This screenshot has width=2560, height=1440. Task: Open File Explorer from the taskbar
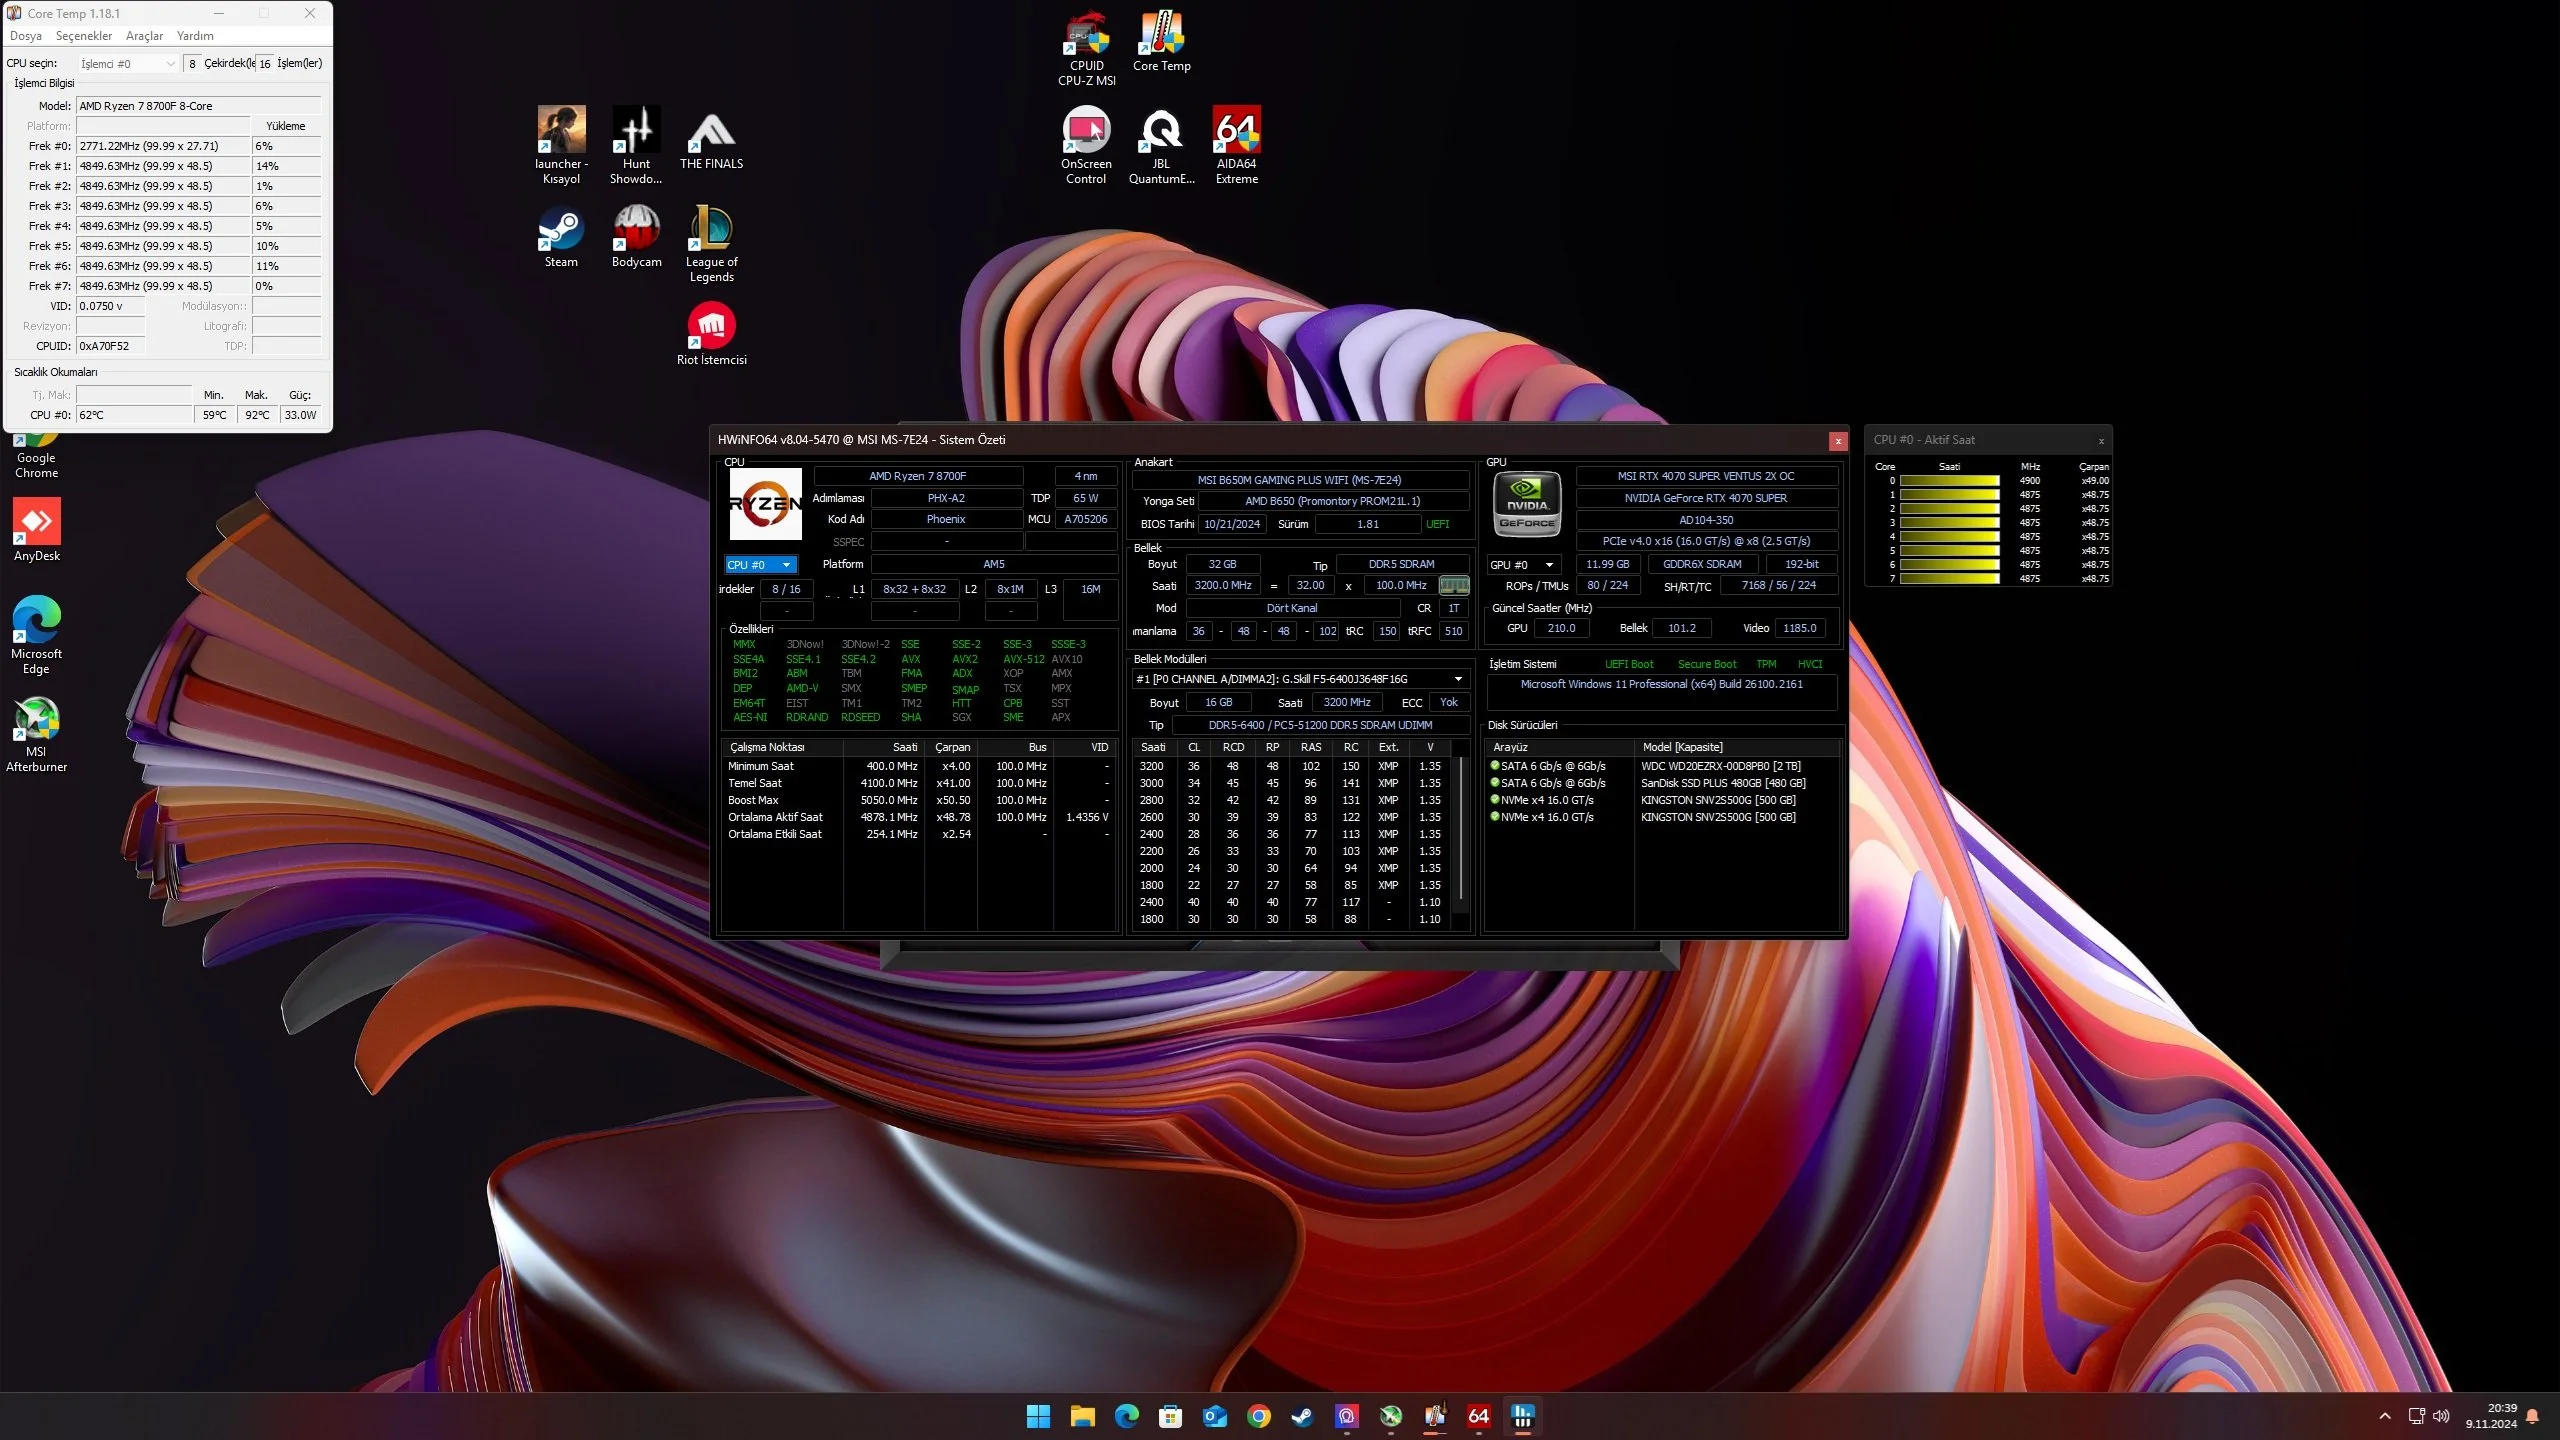(1082, 1416)
